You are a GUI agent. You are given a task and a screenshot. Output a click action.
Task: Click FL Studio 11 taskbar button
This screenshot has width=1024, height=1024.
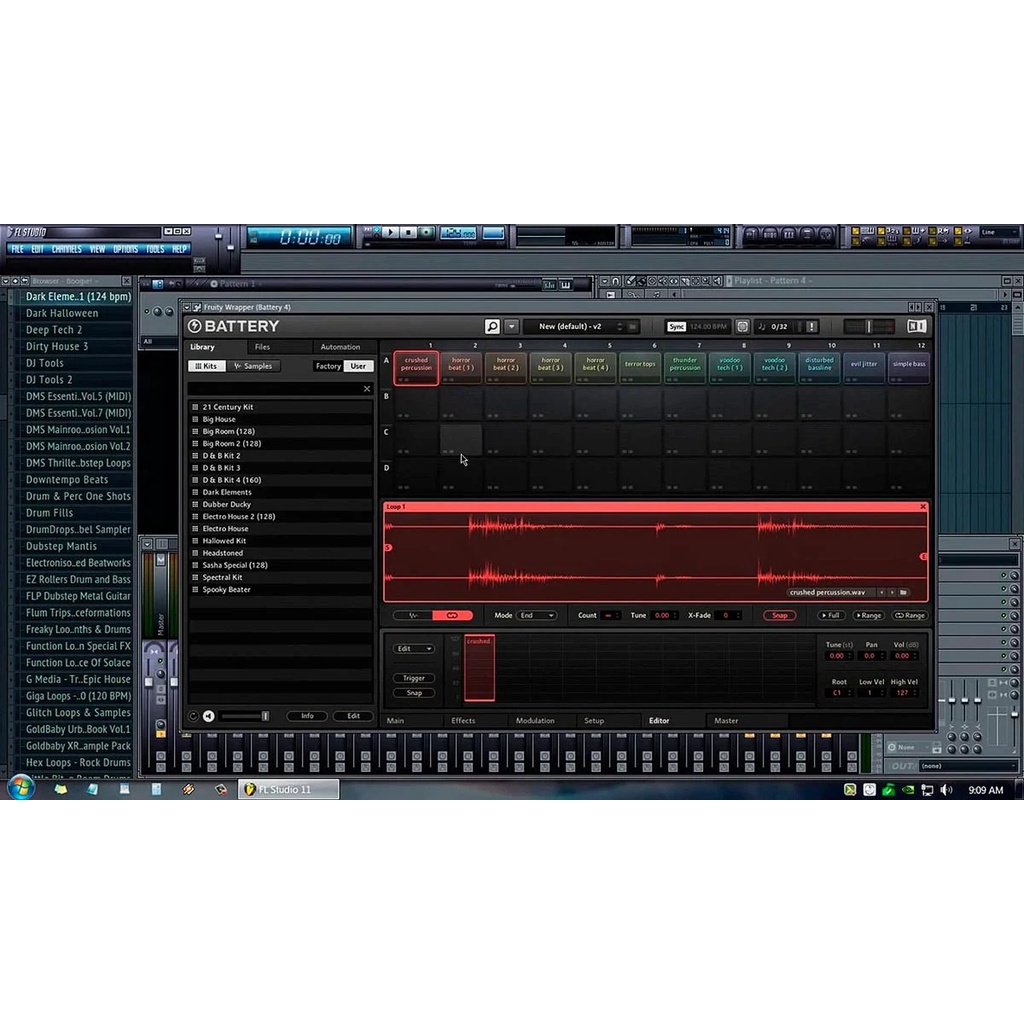(x=288, y=790)
